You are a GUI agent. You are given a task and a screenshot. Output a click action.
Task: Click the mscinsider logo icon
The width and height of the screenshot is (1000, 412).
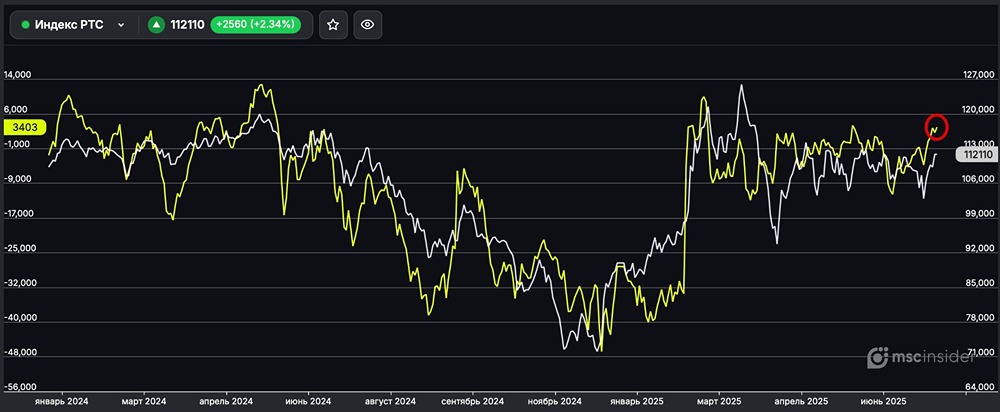[877, 357]
